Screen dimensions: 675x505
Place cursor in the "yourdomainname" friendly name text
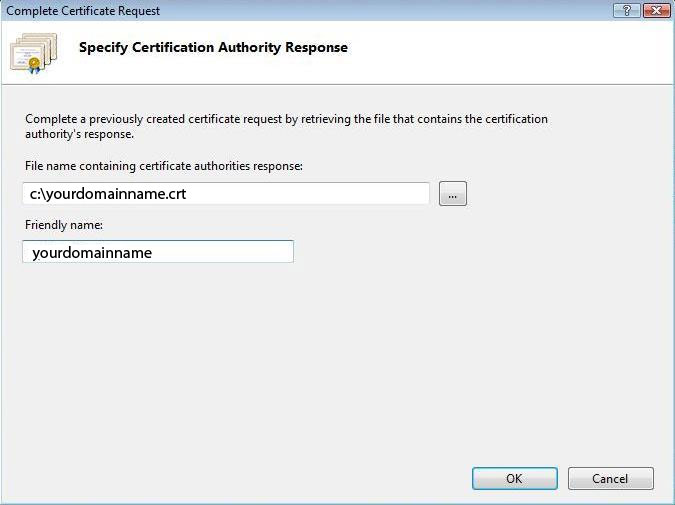point(92,253)
